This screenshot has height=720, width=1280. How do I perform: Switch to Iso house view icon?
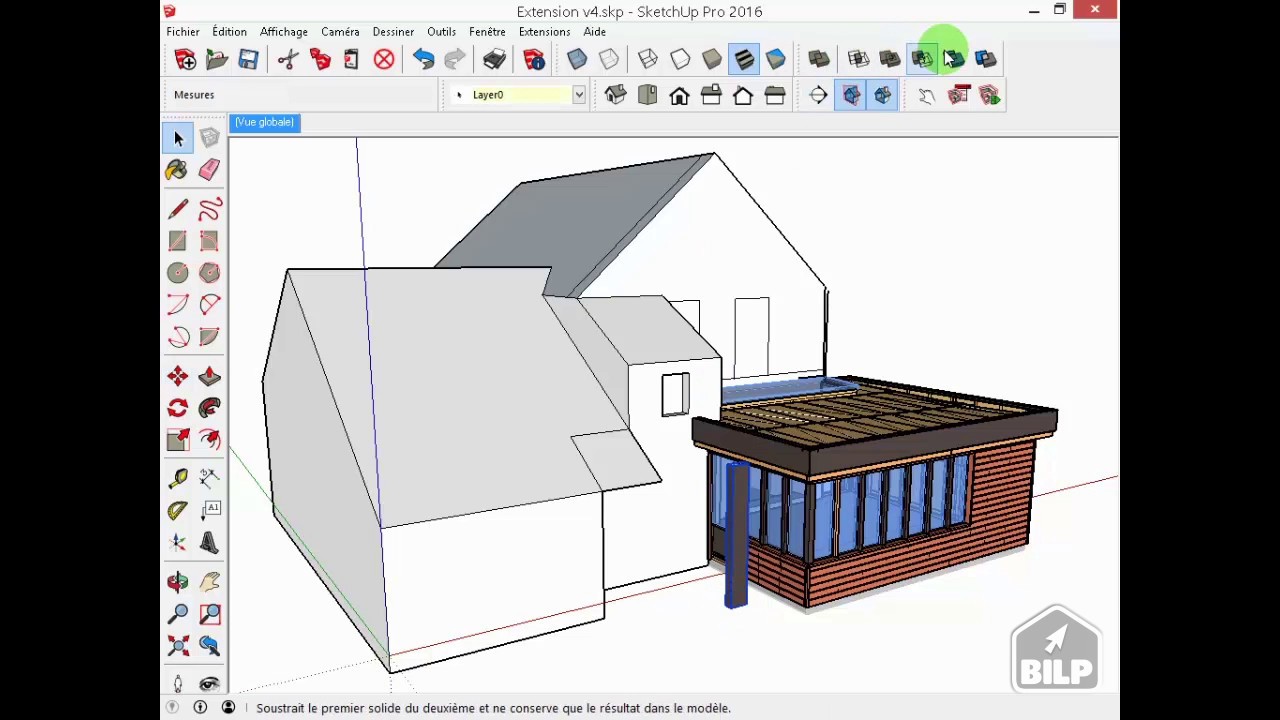[615, 95]
